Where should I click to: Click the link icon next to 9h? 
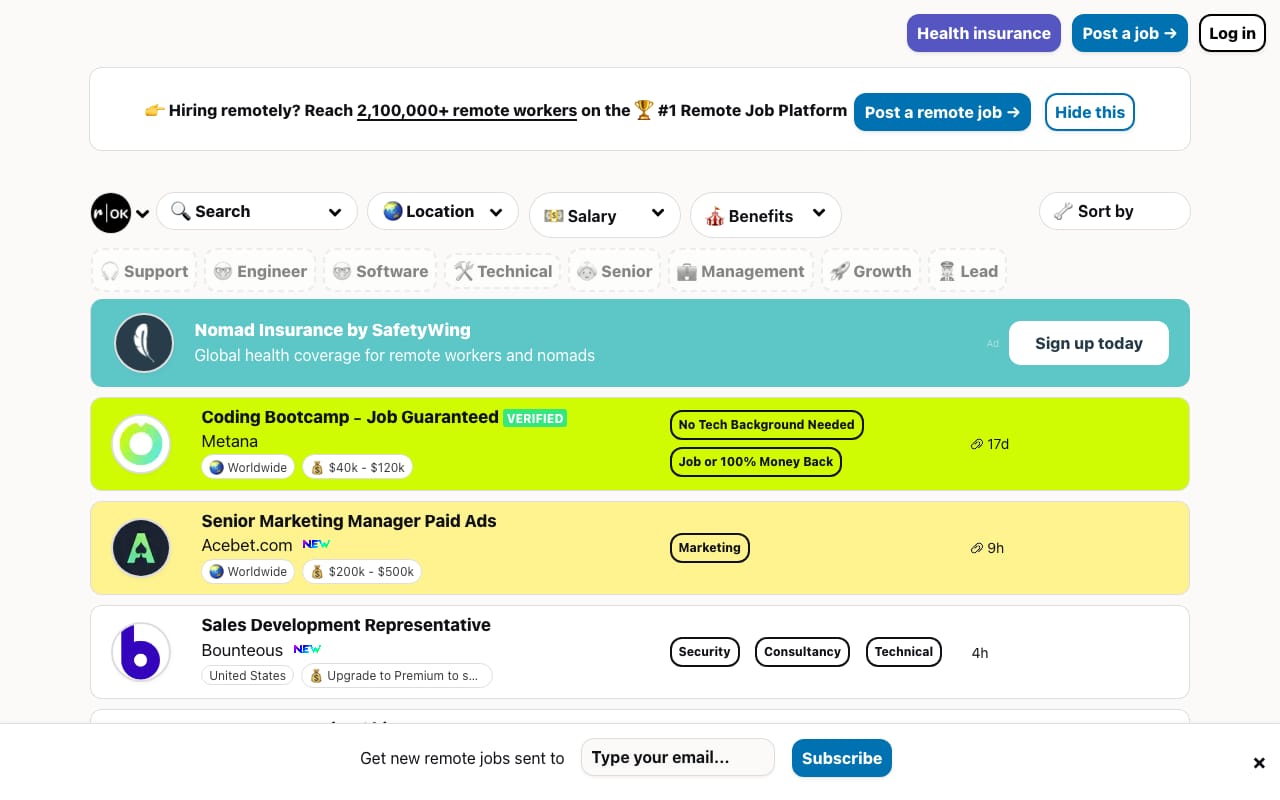pos(977,548)
